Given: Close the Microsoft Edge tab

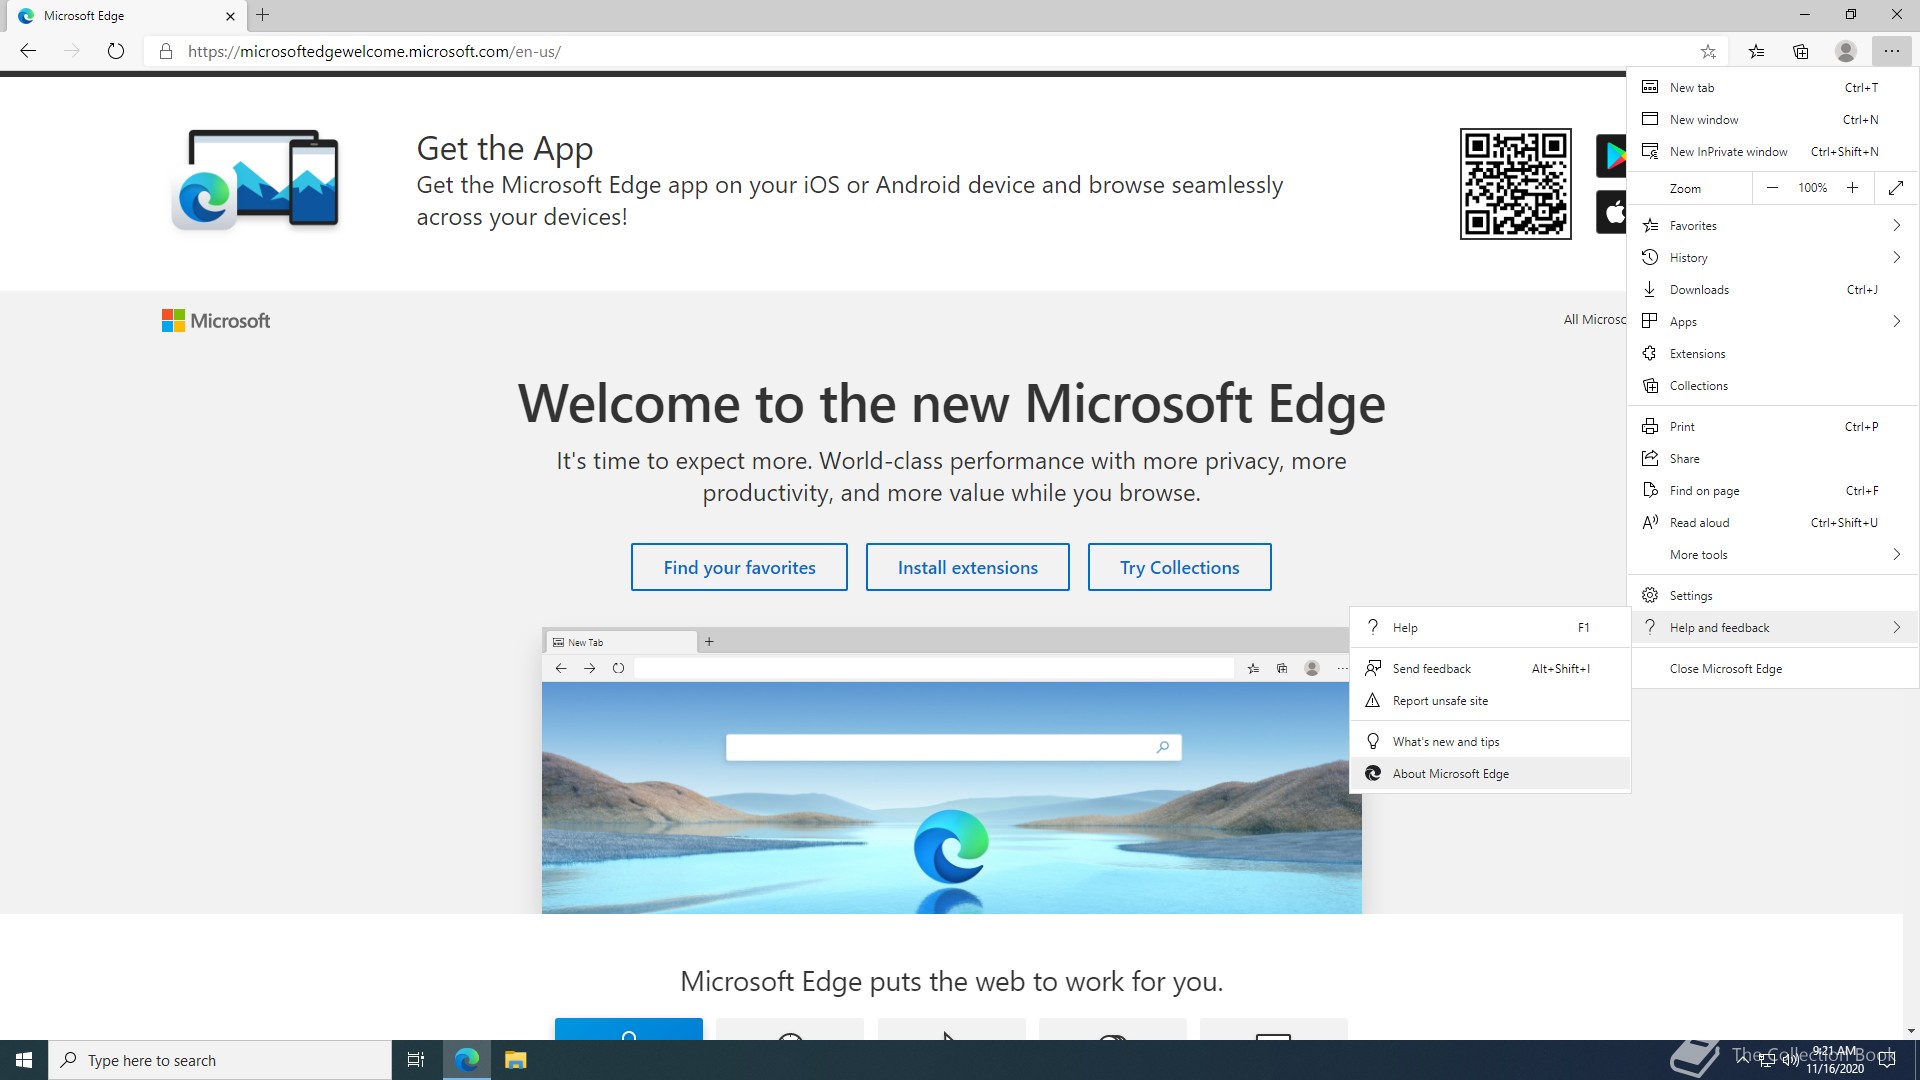Looking at the screenshot, I should (x=230, y=16).
